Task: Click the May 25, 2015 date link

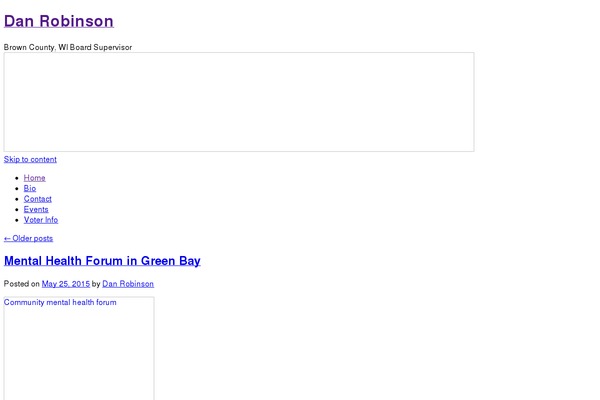Action: (x=66, y=284)
